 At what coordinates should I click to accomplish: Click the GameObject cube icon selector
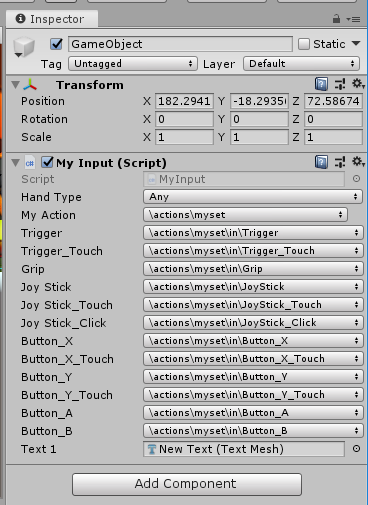(x=24, y=47)
